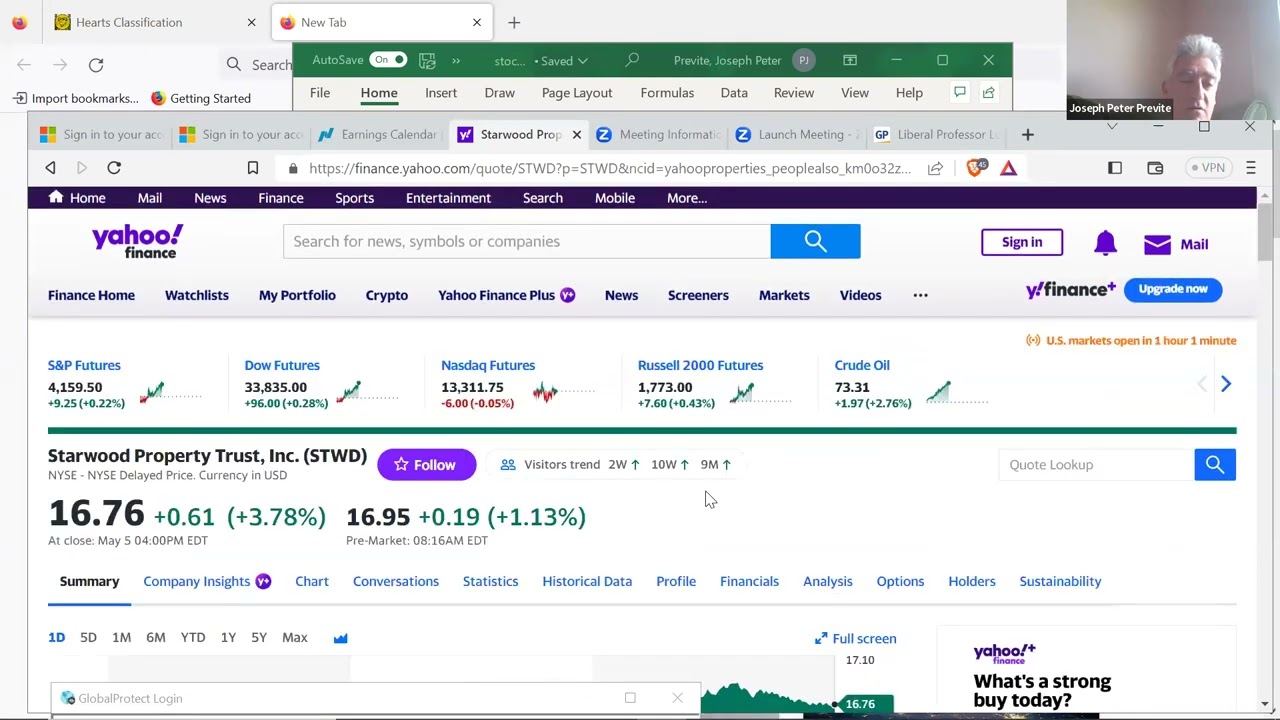Click Brave back navigation arrow
This screenshot has width=1280, height=720.
[x=50, y=168]
